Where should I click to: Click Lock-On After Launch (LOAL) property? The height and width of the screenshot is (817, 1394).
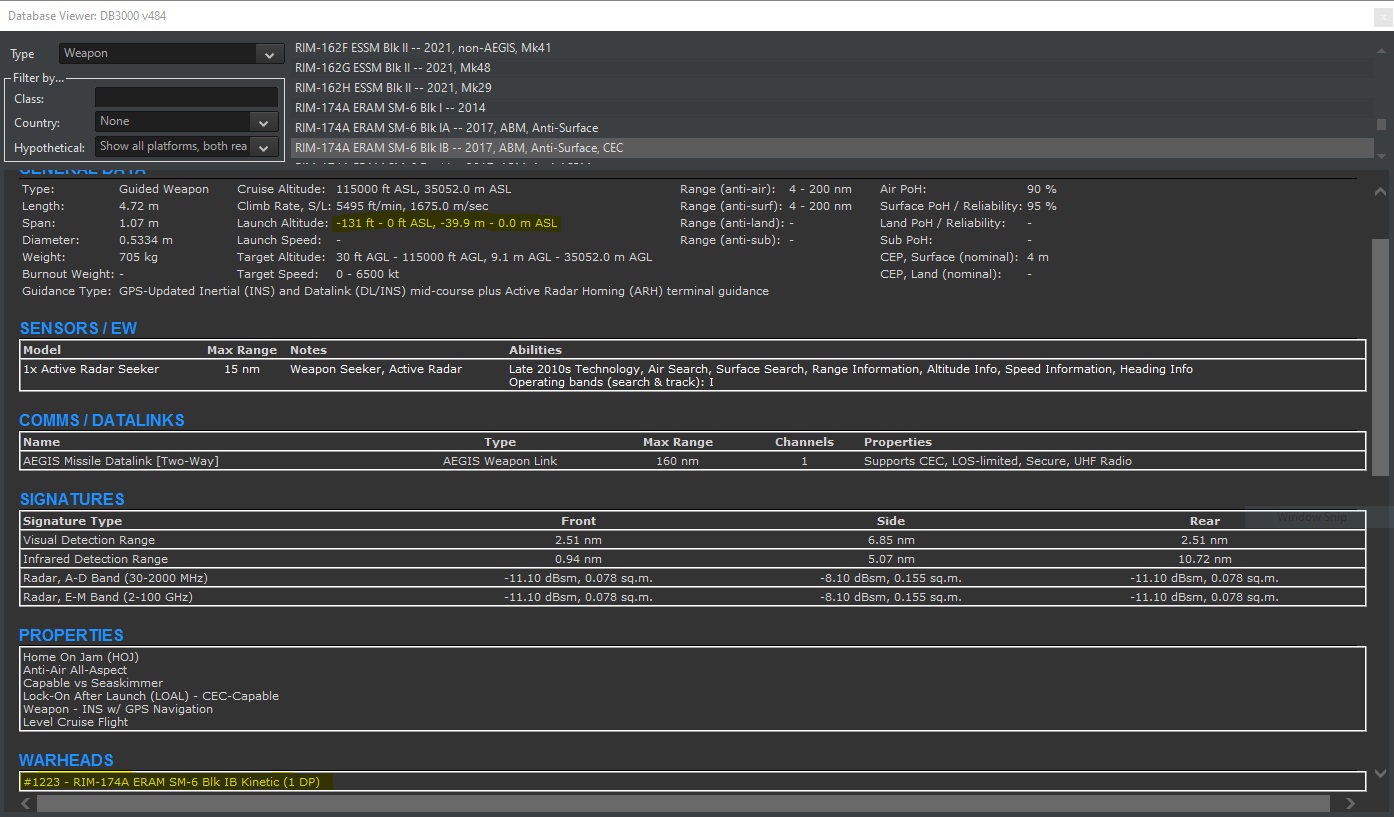(151, 696)
